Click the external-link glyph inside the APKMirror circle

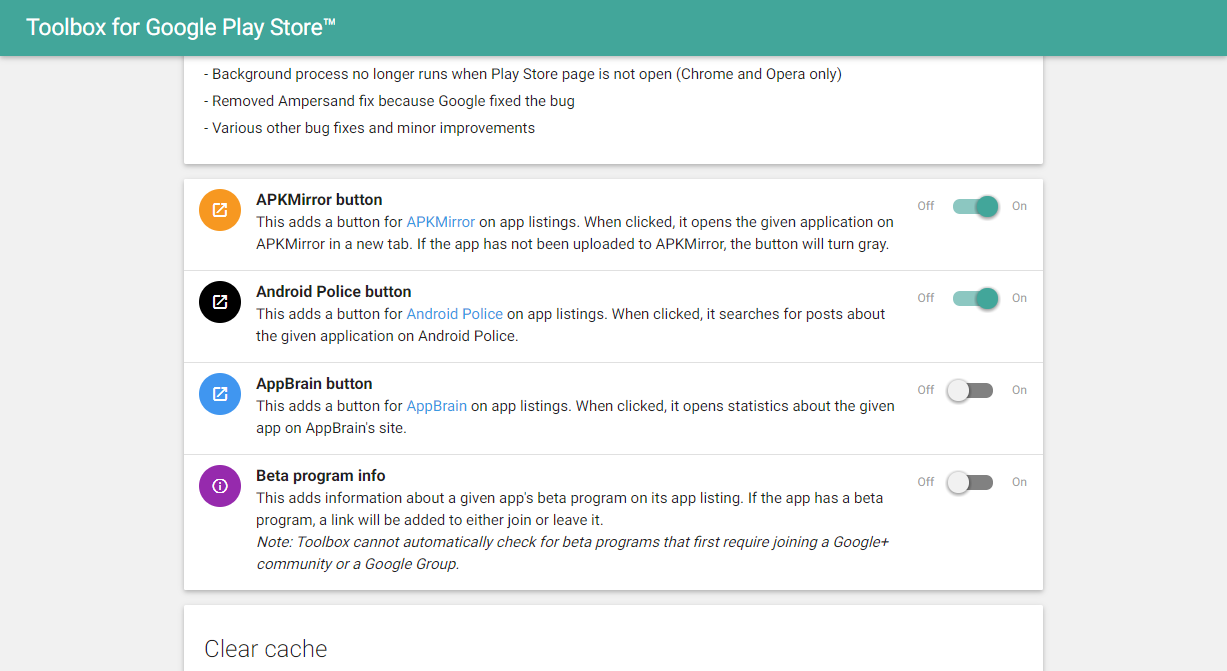click(x=220, y=210)
